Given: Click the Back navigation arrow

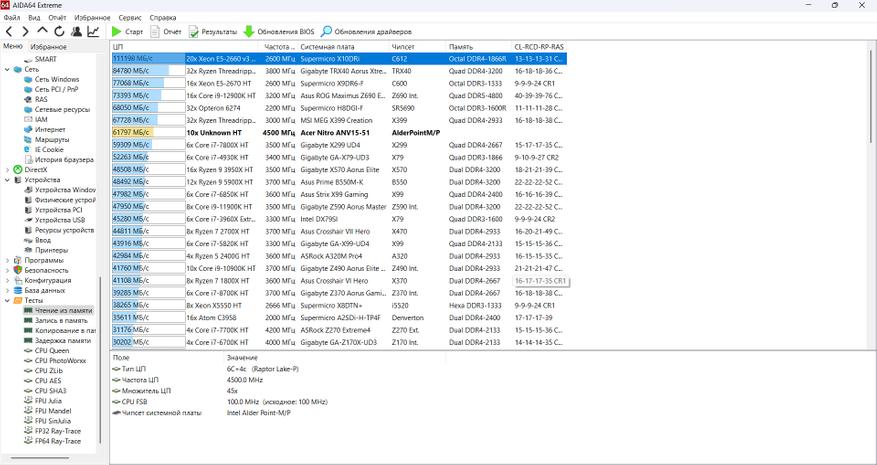Looking at the screenshot, I should (9, 32).
